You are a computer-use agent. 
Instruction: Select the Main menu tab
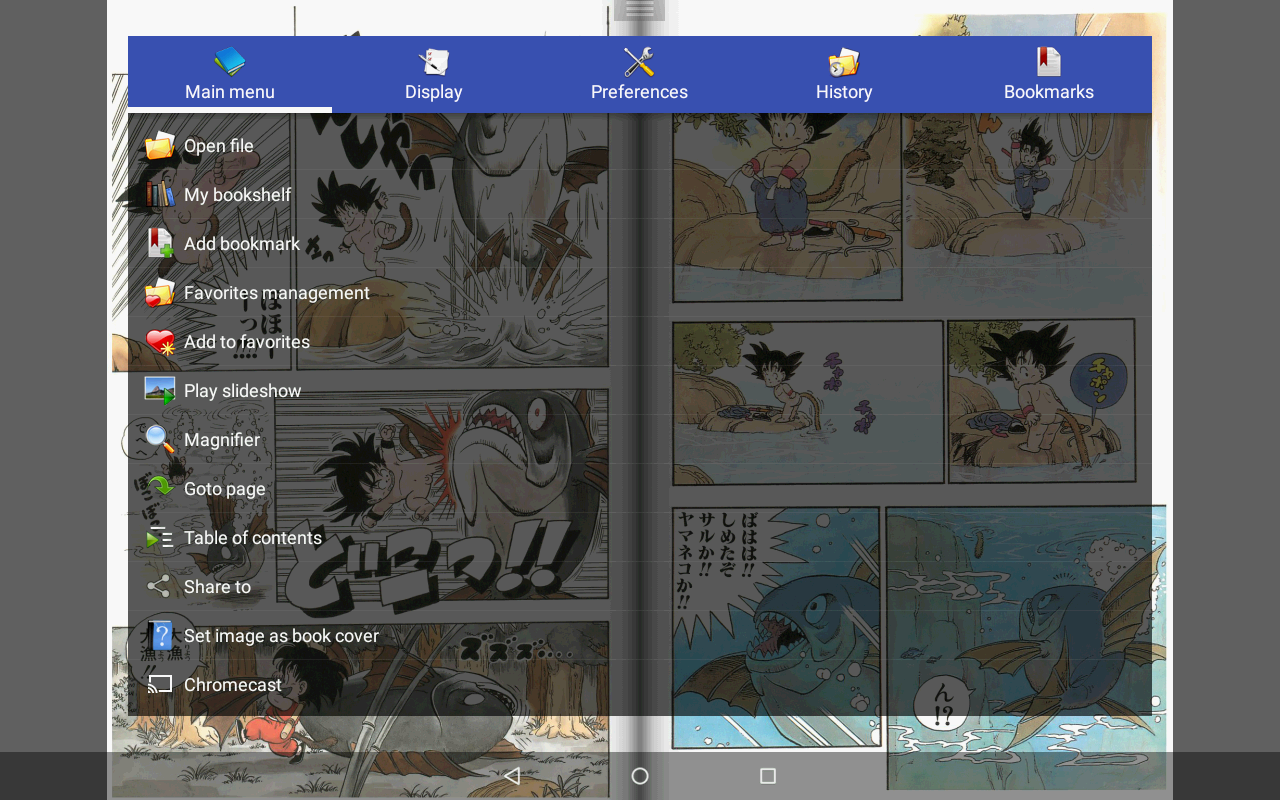[229, 74]
